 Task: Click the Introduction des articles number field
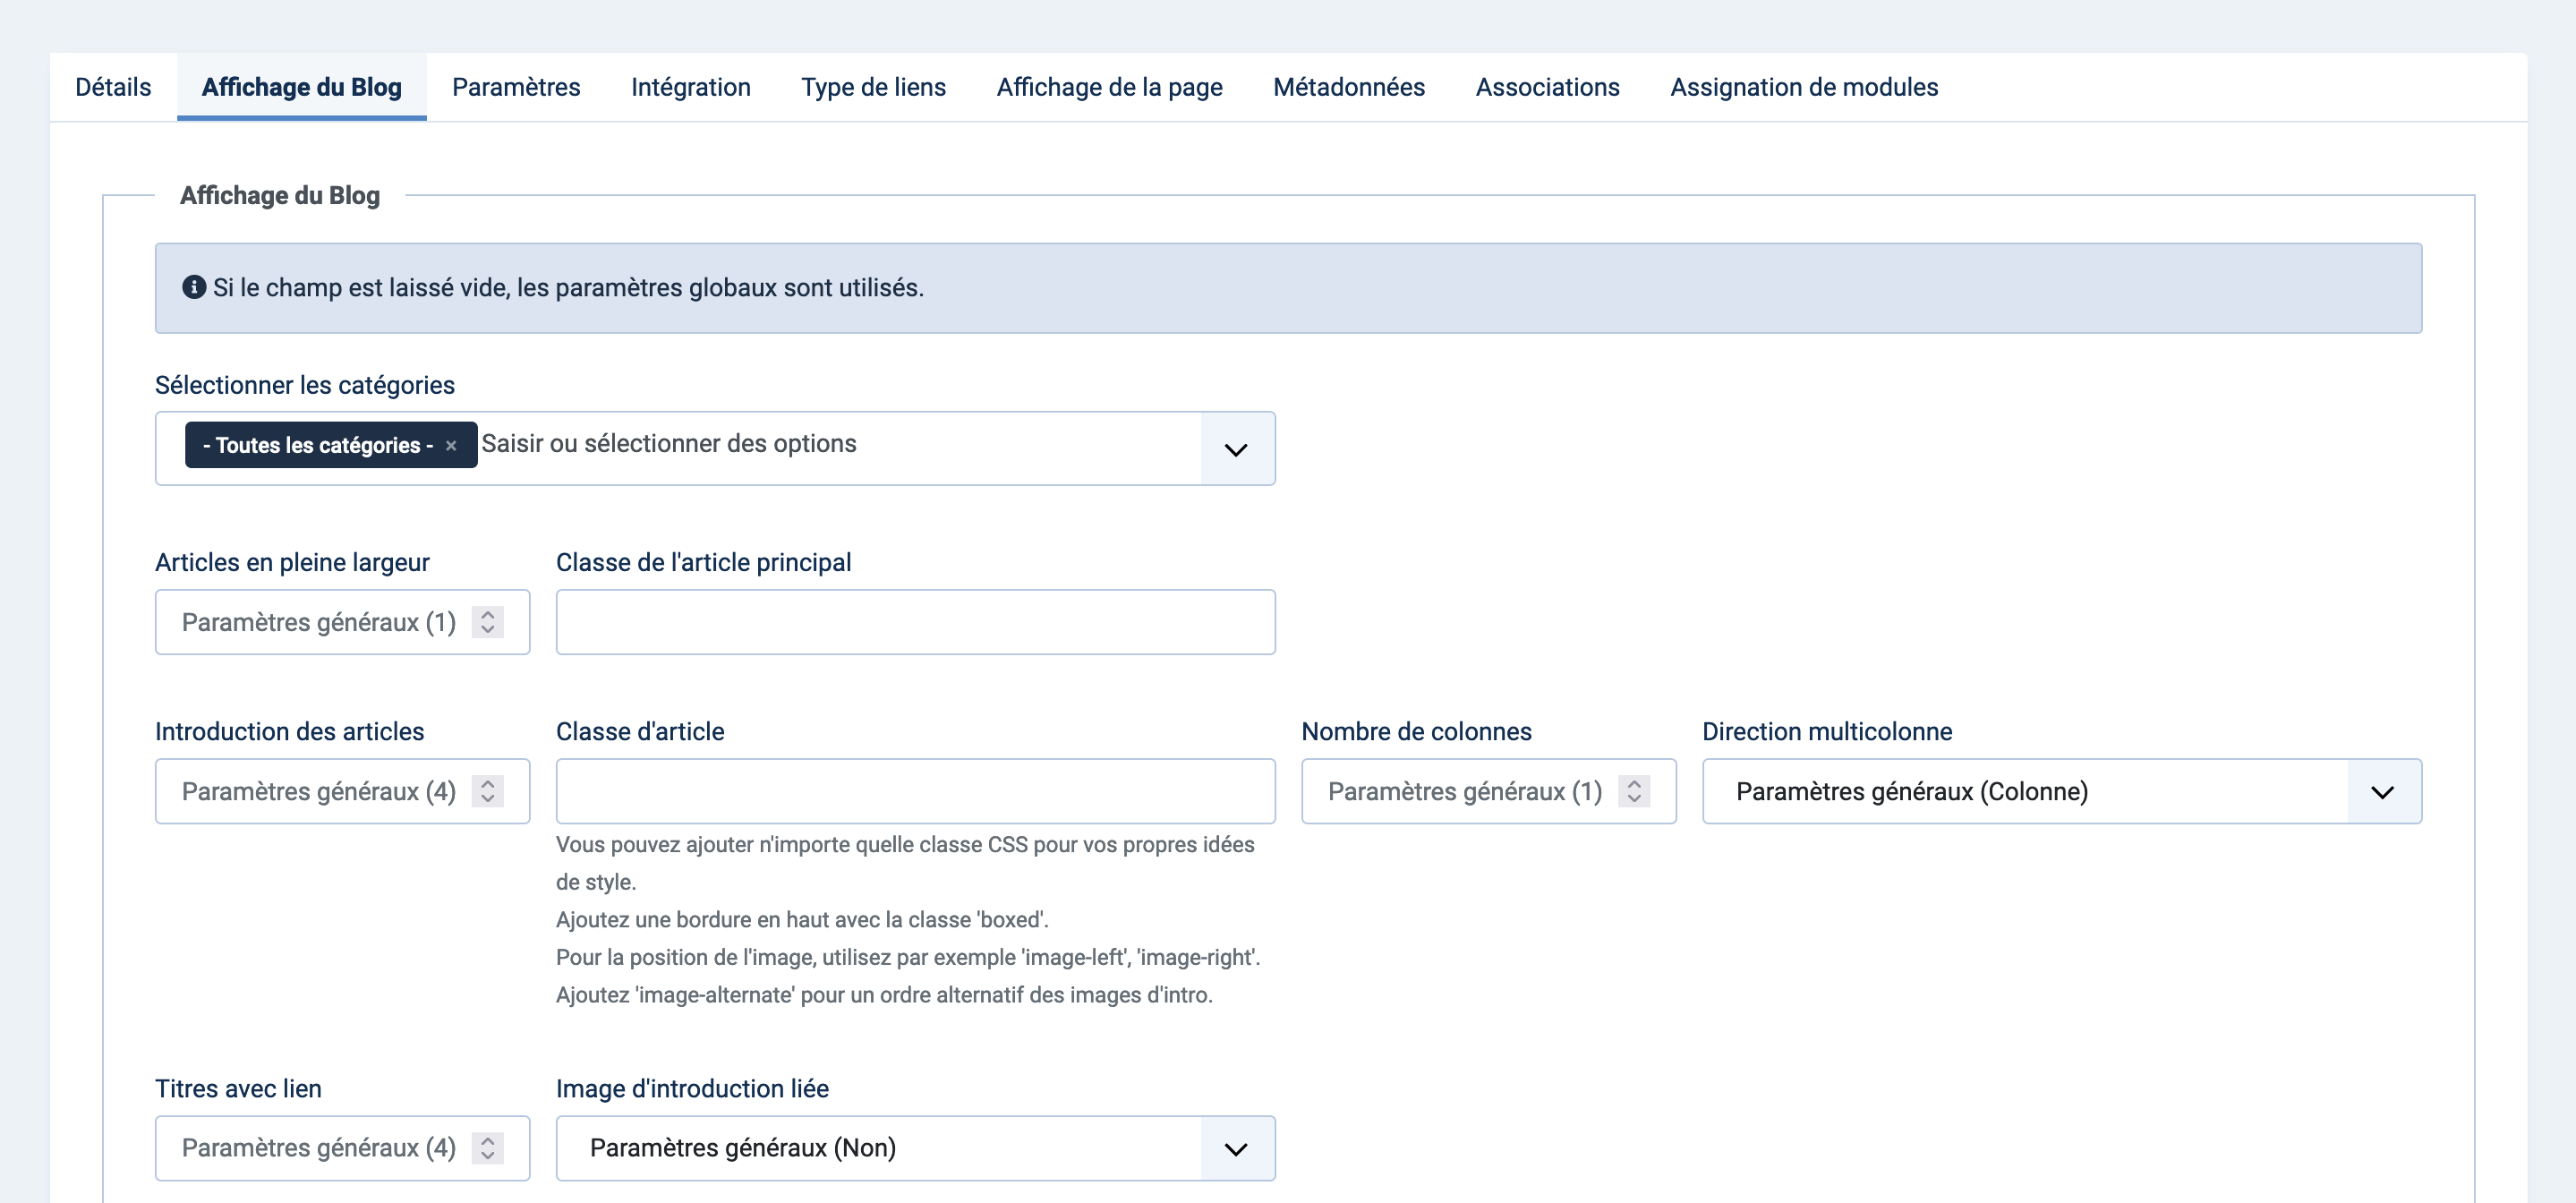pos(342,791)
